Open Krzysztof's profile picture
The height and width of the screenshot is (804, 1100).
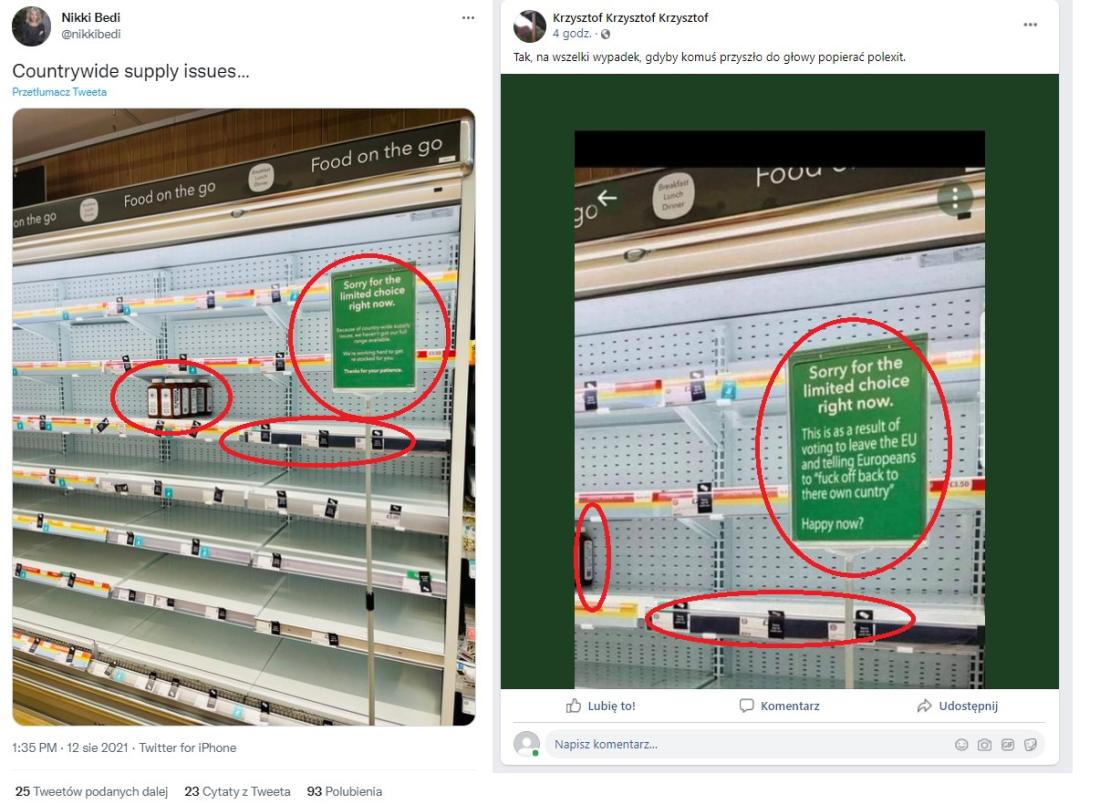pos(530,26)
